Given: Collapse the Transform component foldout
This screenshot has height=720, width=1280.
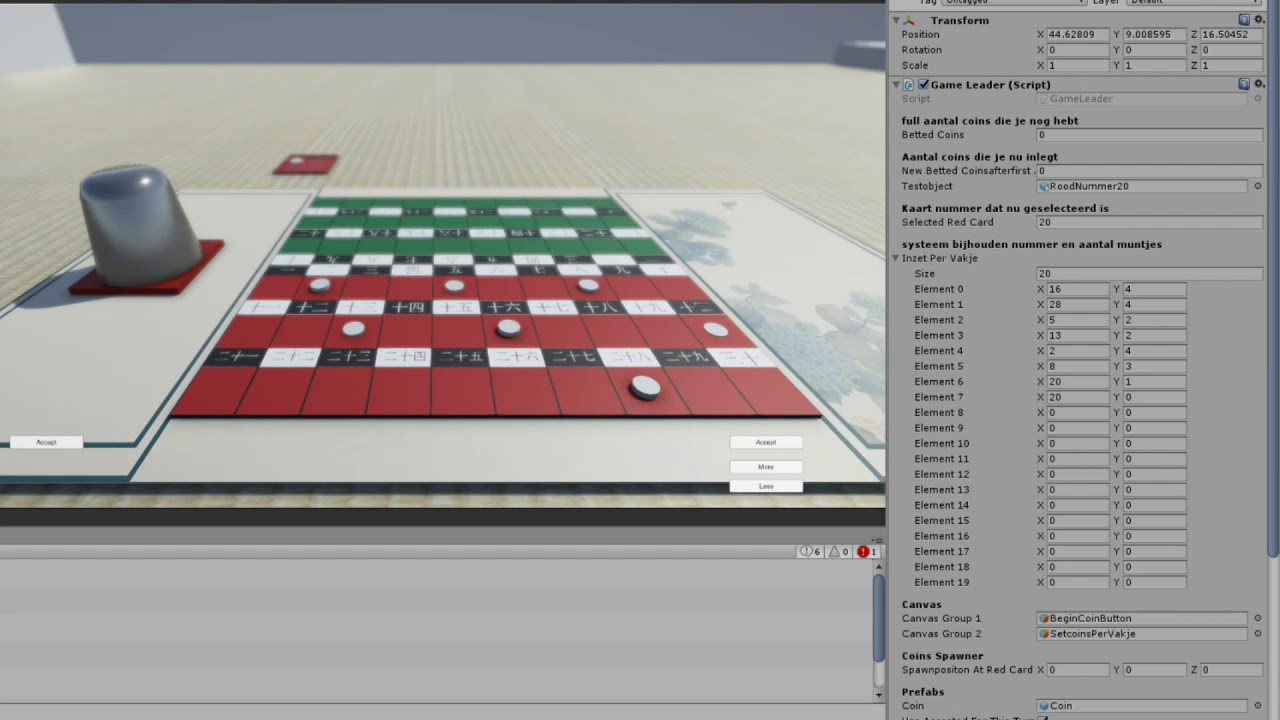Looking at the screenshot, I should tap(896, 20).
